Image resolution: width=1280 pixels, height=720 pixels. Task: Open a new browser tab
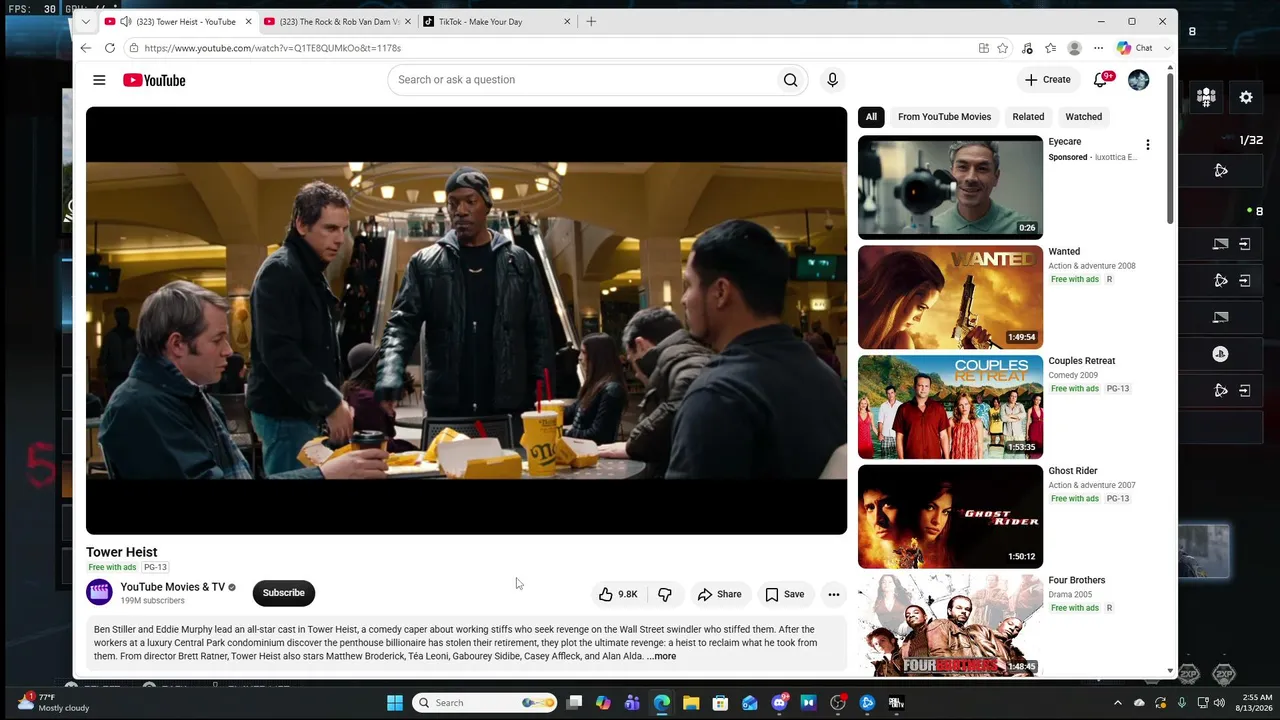[591, 21]
